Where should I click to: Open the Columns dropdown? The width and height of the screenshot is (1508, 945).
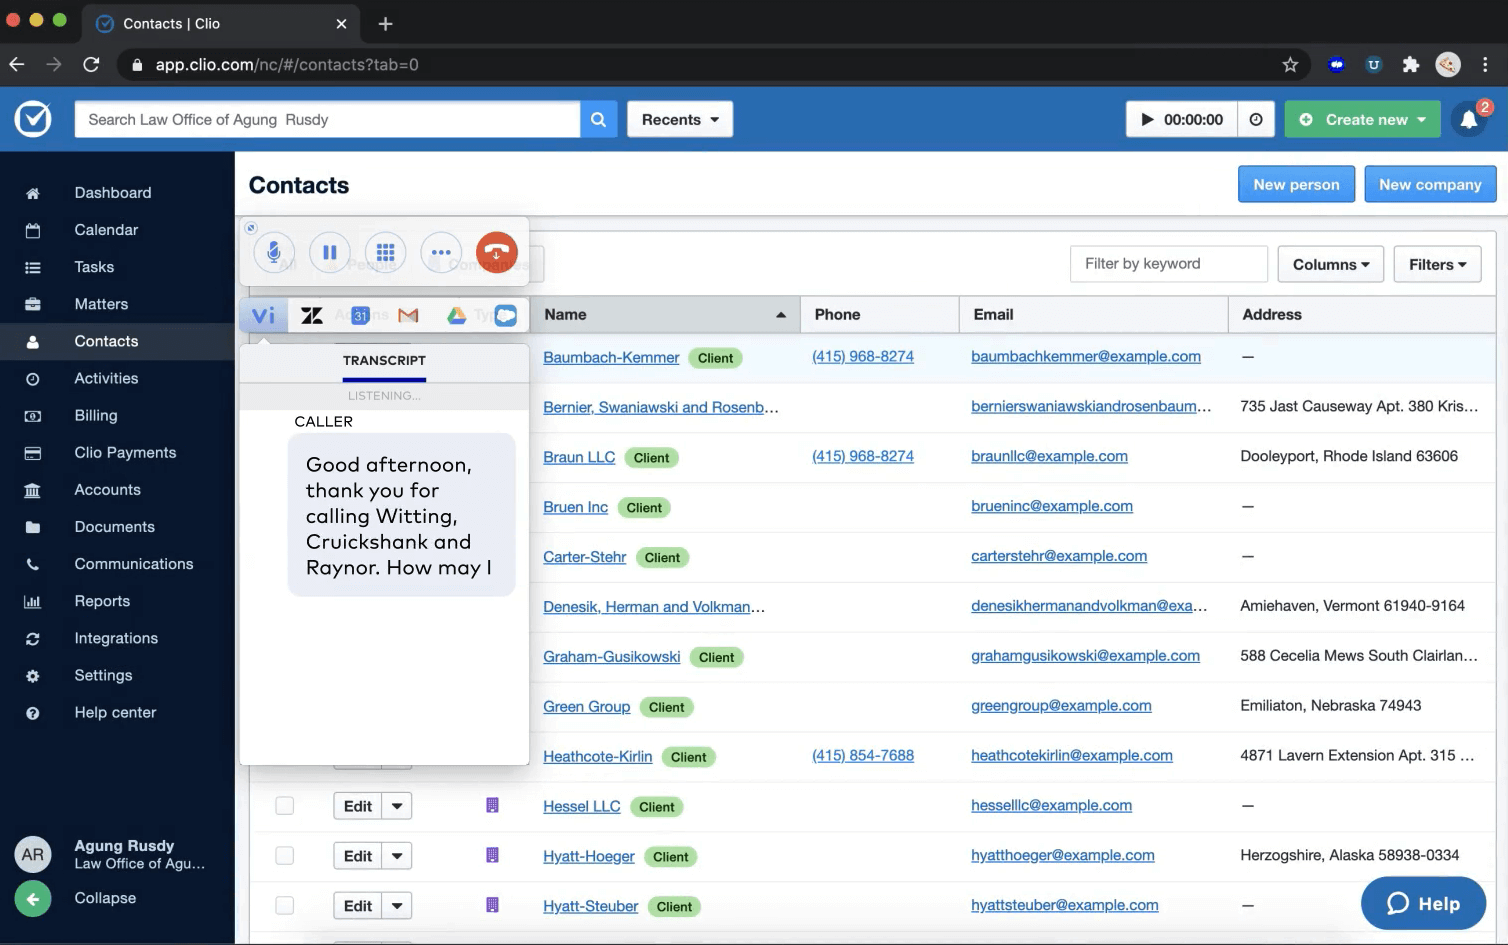pos(1330,263)
